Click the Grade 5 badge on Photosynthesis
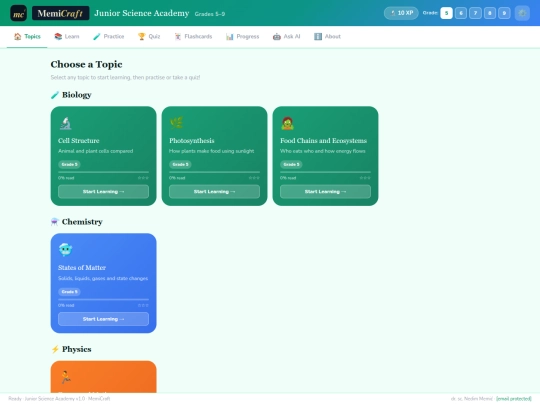This screenshot has height=405, width=540. point(180,164)
